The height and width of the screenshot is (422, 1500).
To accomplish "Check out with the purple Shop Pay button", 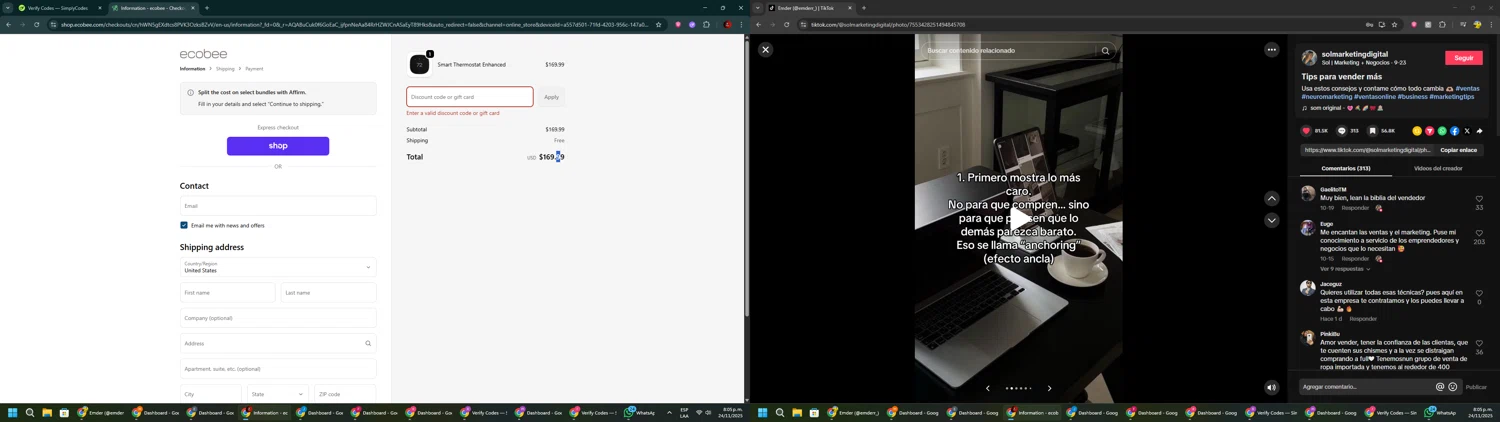I will 278,146.
